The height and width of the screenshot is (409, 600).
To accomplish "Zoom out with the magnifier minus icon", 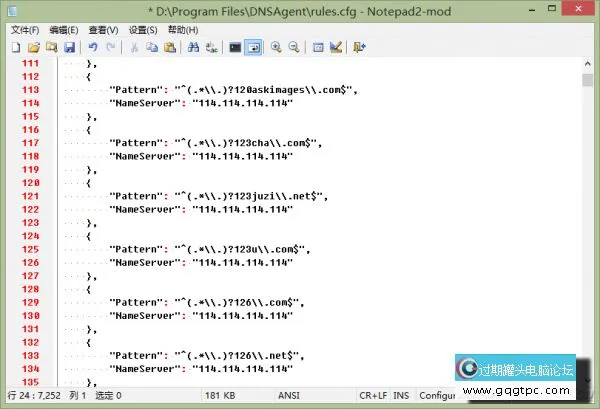I will 294,47.
